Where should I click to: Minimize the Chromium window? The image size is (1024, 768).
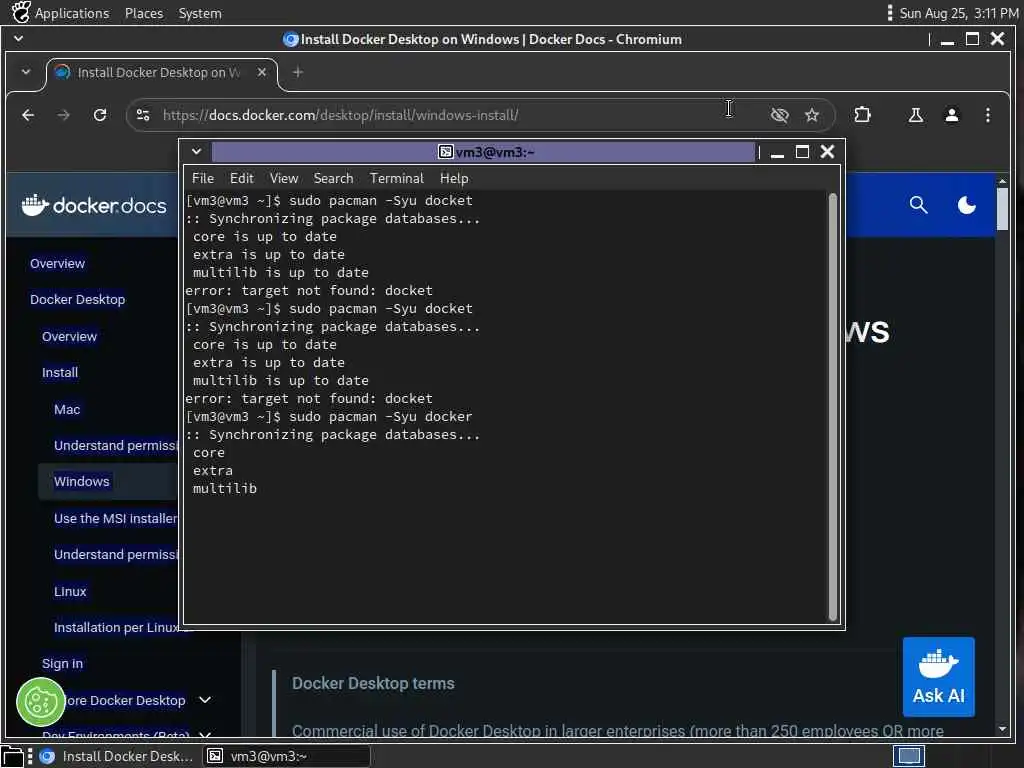point(948,40)
